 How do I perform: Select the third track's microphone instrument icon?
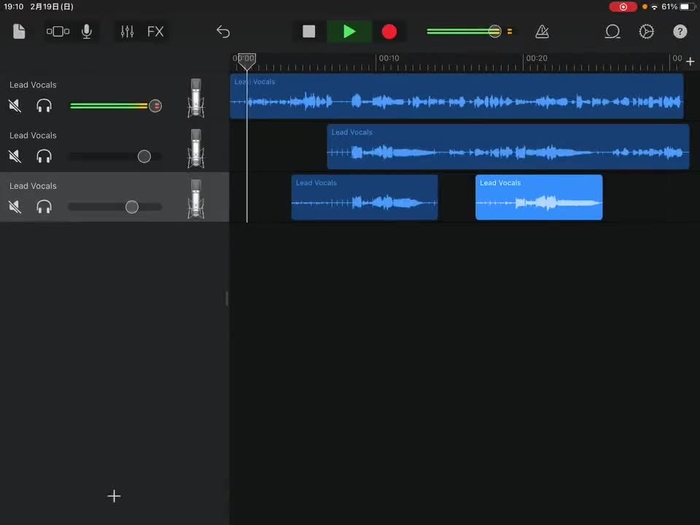(196, 199)
